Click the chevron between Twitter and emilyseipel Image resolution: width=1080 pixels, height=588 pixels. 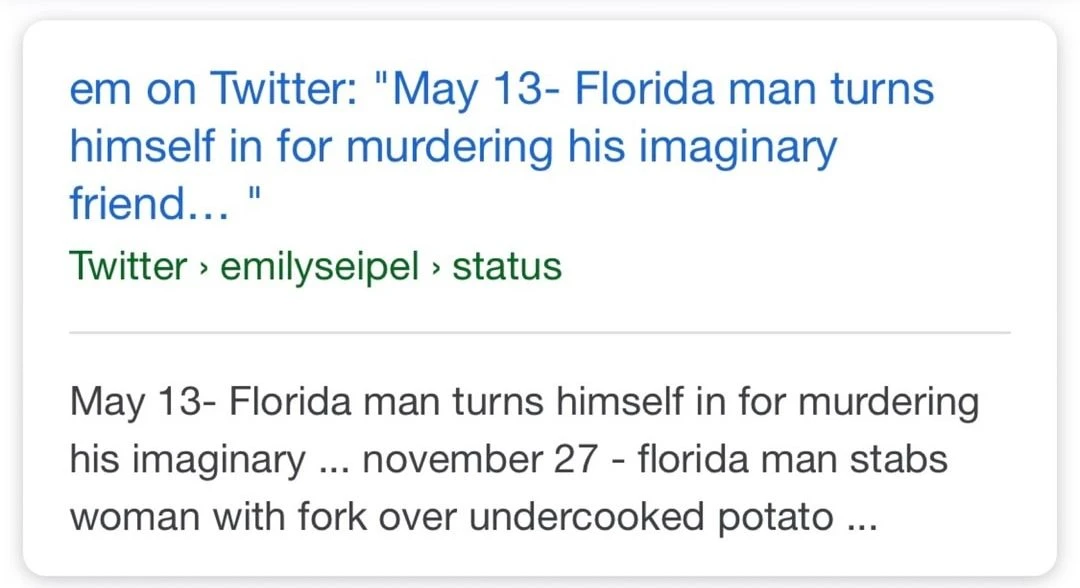203,268
